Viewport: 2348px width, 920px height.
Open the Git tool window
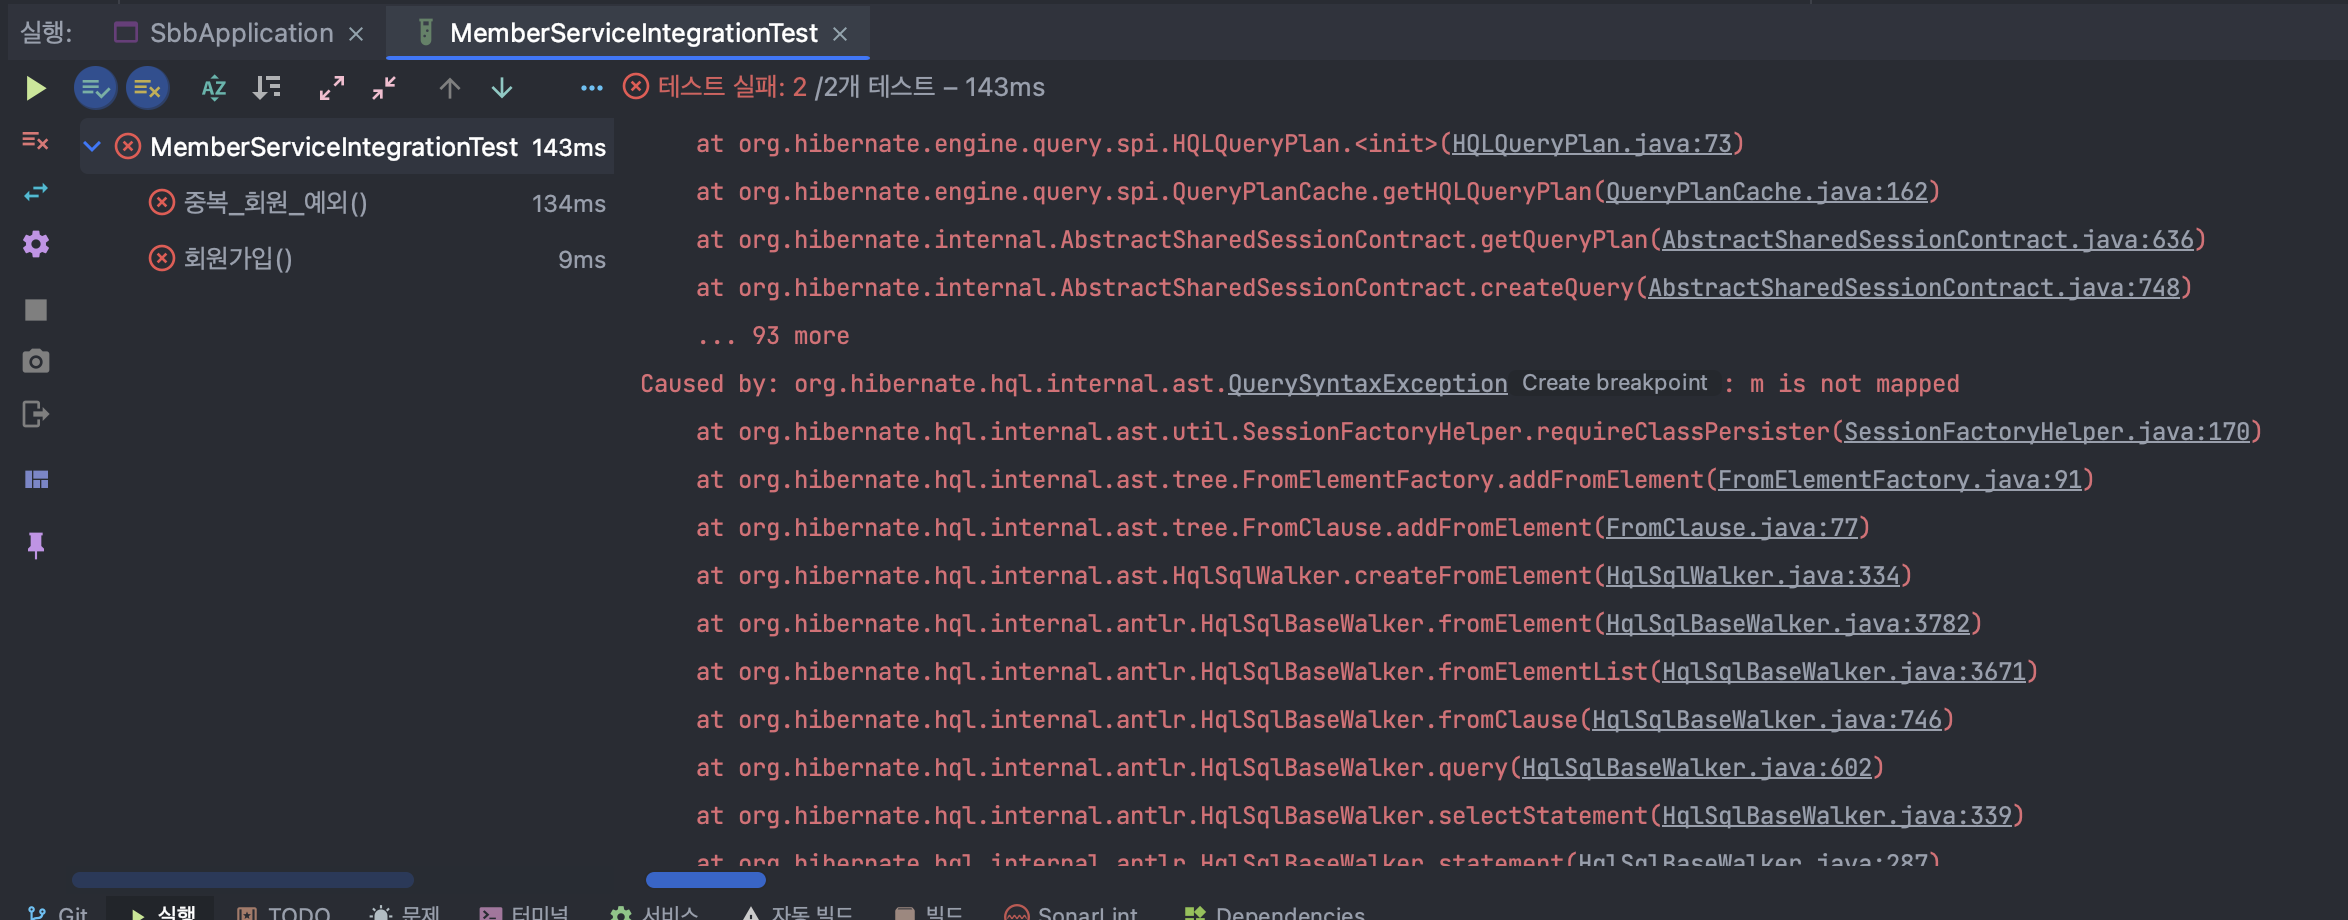coord(58,912)
